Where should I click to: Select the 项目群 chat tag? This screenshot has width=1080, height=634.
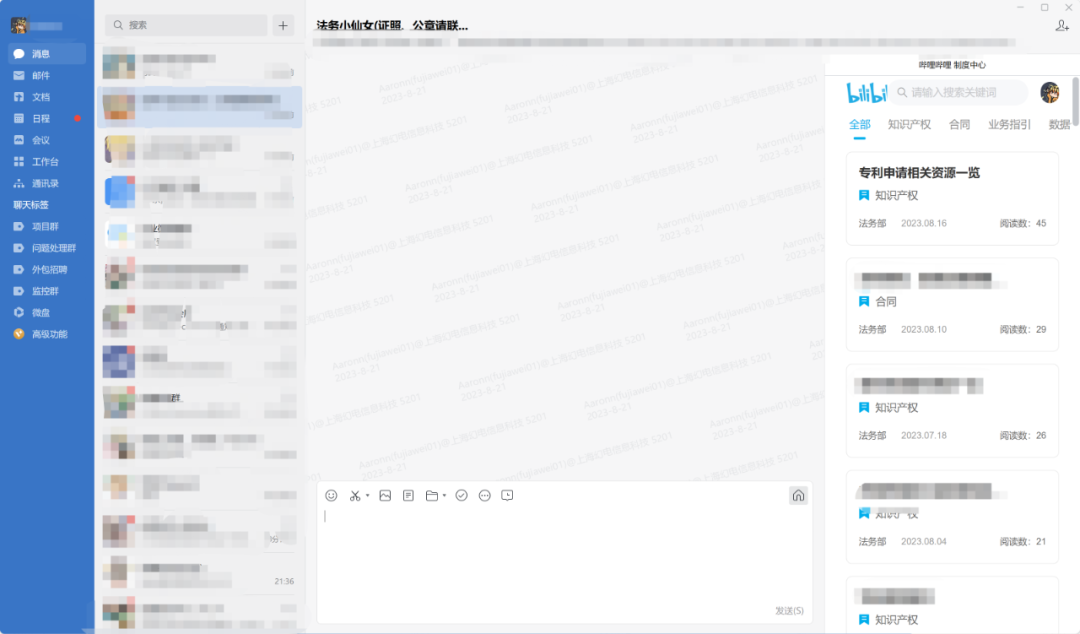point(47,226)
